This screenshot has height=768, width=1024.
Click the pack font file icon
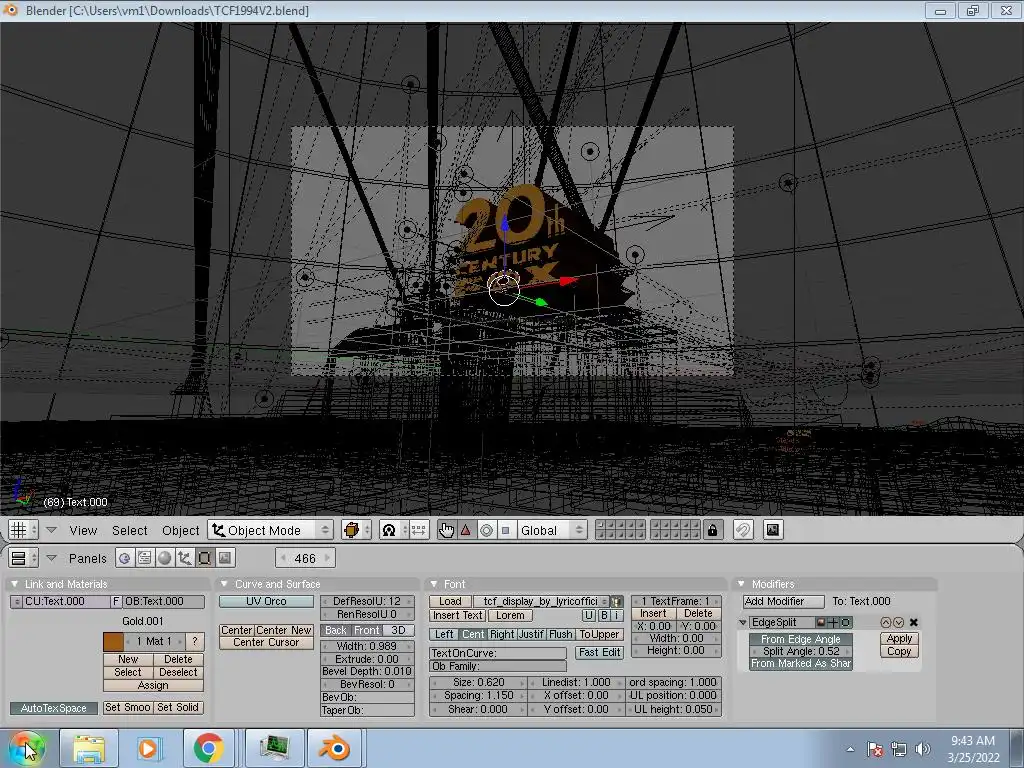pyautogui.click(x=616, y=601)
